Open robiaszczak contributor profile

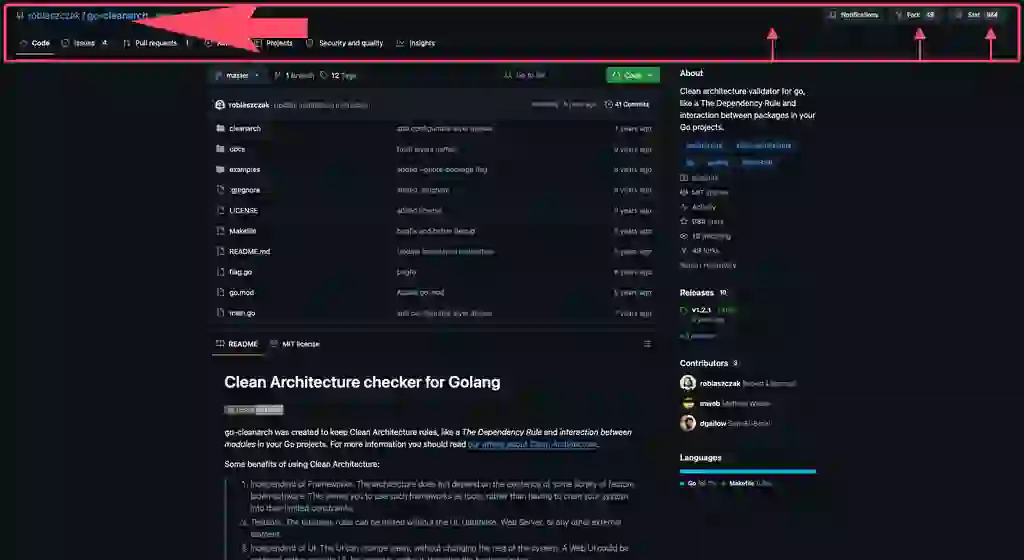720,383
